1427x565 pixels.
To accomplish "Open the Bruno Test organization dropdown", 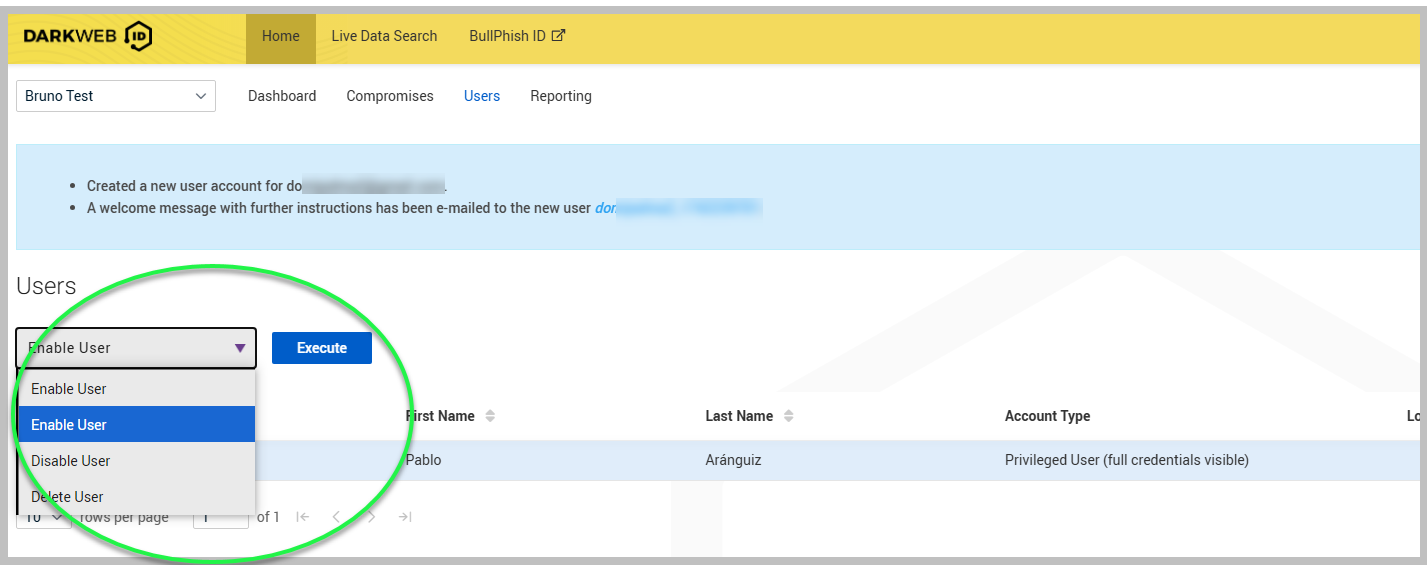I will click(116, 96).
